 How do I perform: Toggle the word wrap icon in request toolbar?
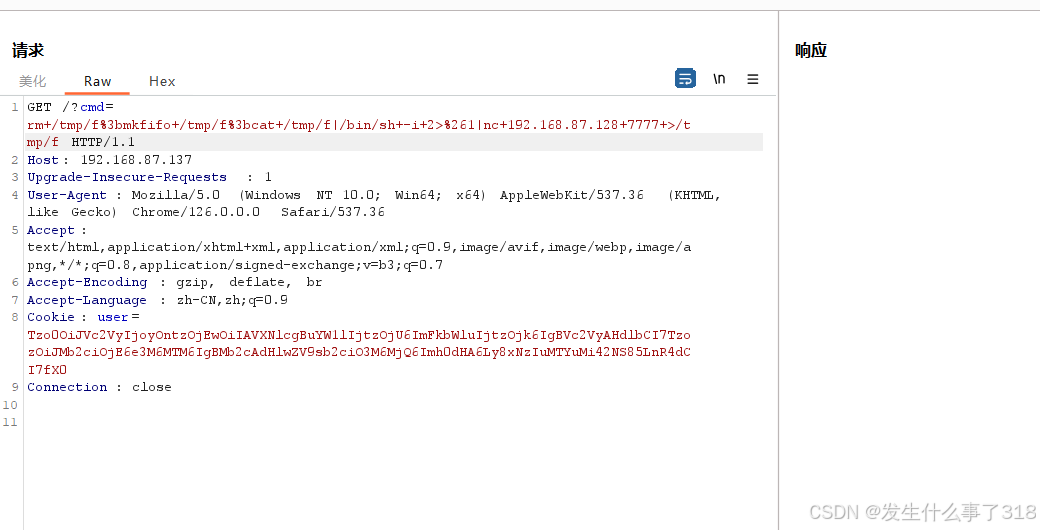tap(685, 79)
